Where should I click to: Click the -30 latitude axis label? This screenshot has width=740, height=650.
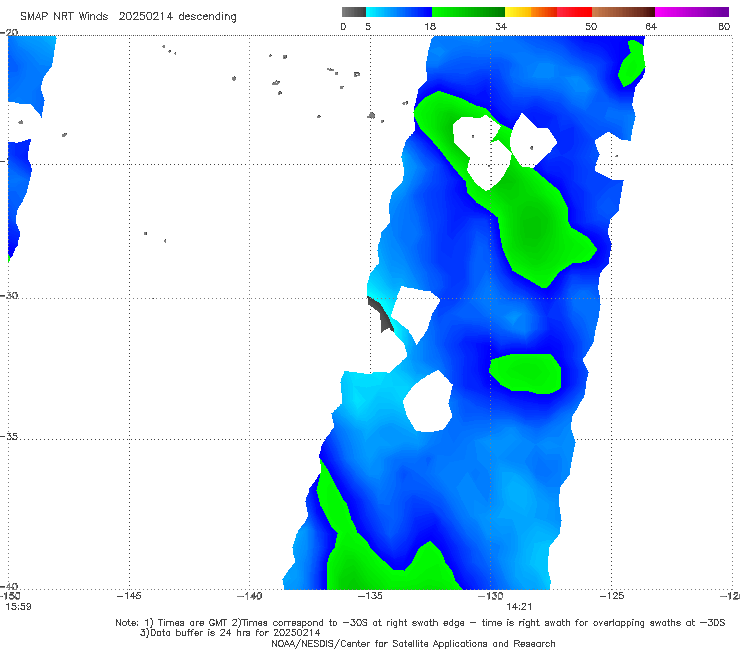point(9,295)
